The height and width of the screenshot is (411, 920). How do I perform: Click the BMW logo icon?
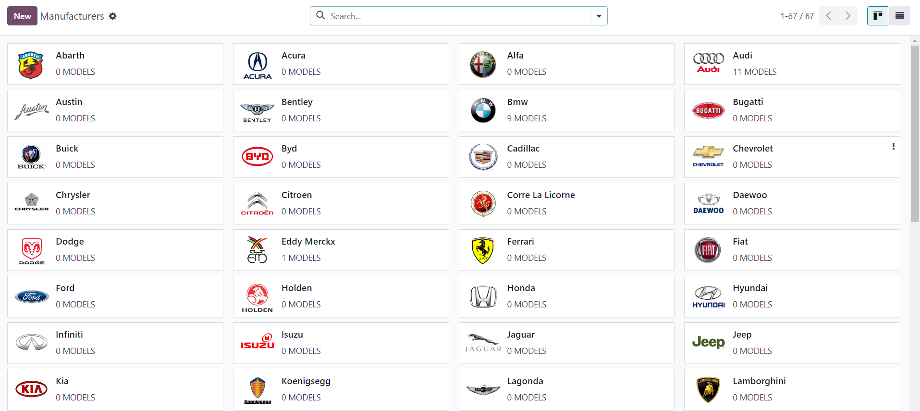click(482, 110)
